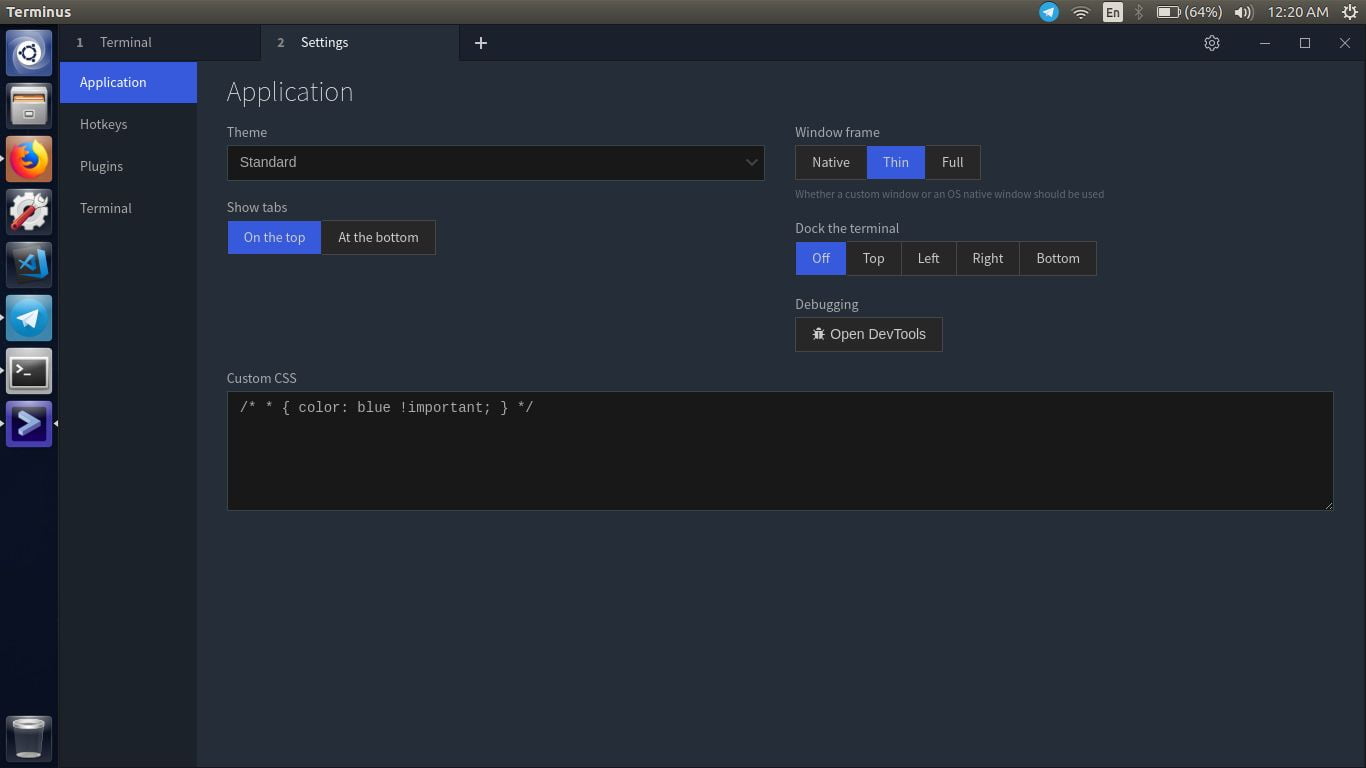Open Visual Studio Code from dock
This screenshot has height=768, width=1366.
[29, 264]
